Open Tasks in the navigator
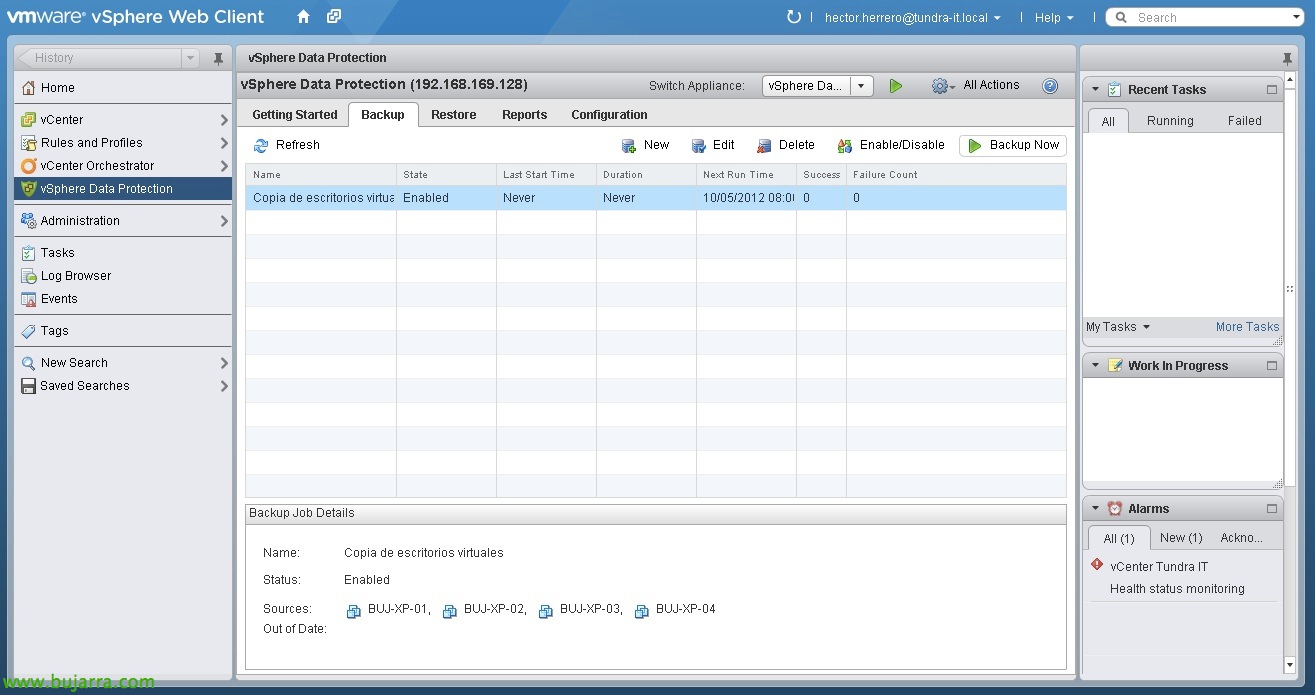Image resolution: width=1315 pixels, height=695 pixels. 123,253
